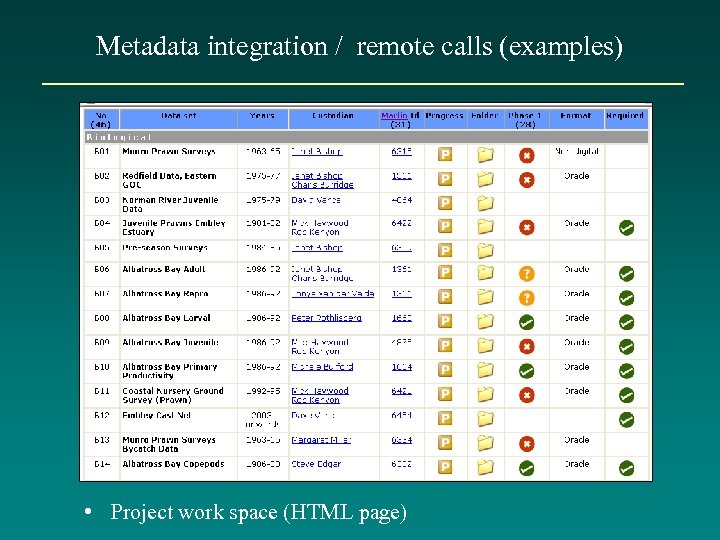720x540 pixels.
Task: Open the Progress icon for Norman River Juvenile Data
Action: 444,202
